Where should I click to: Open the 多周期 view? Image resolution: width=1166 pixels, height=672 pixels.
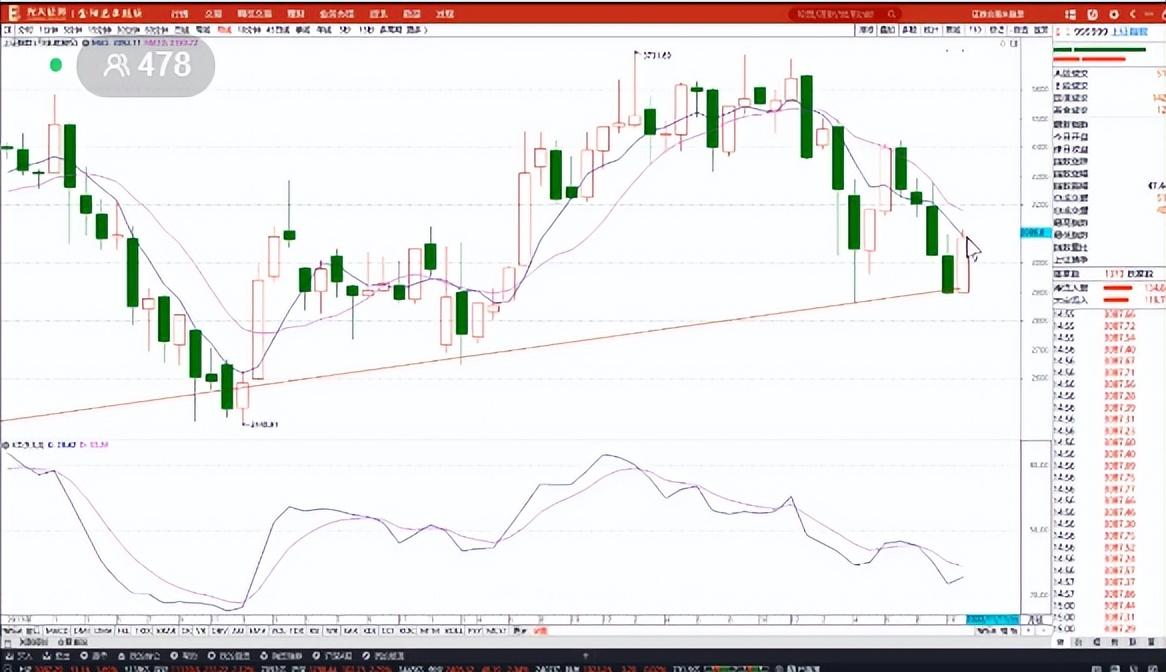[x=390, y=30]
